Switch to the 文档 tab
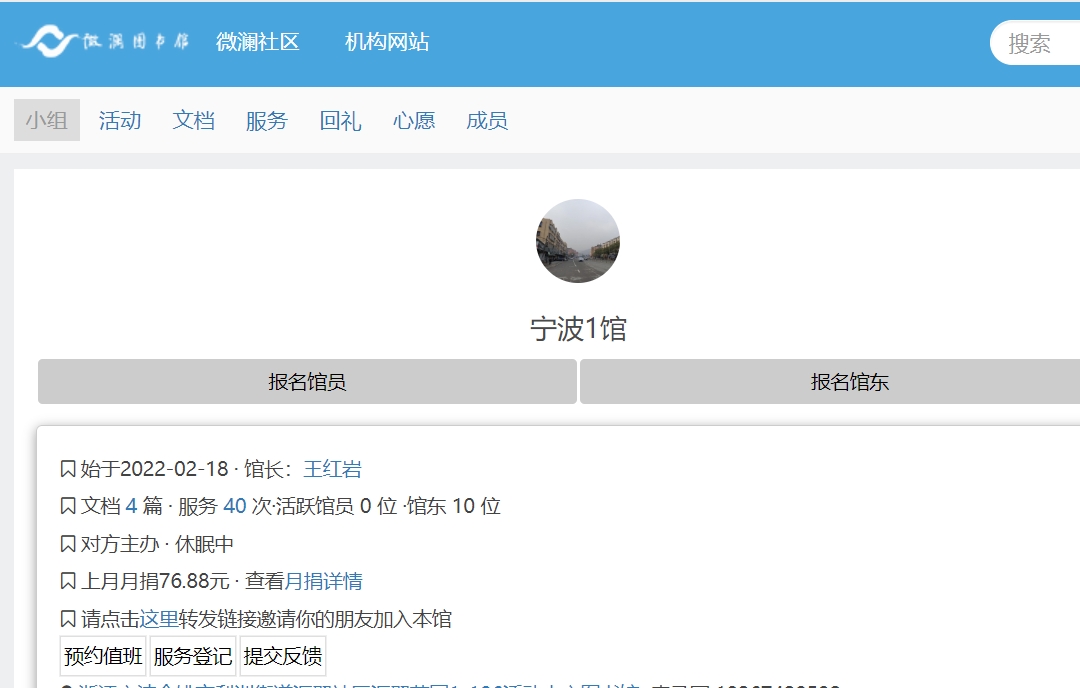The width and height of the screenshot is (1080, 688). click(x=194, y=121)
